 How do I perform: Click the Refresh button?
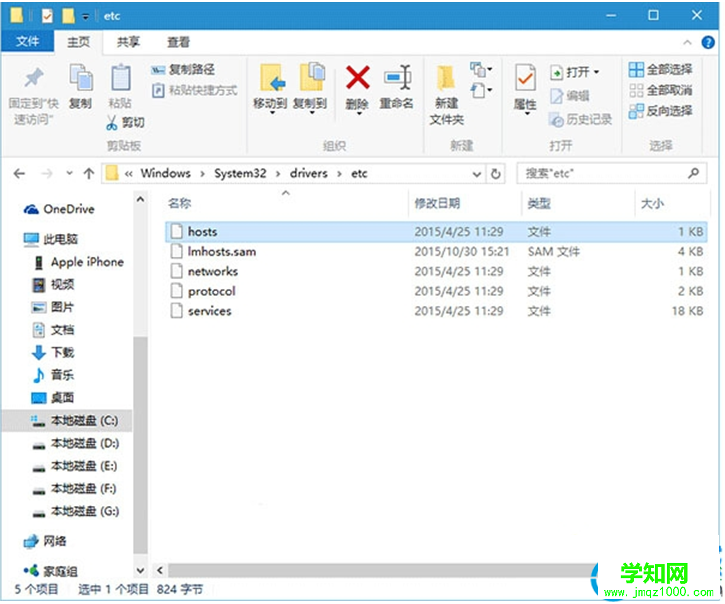click(x=496, y=174)
